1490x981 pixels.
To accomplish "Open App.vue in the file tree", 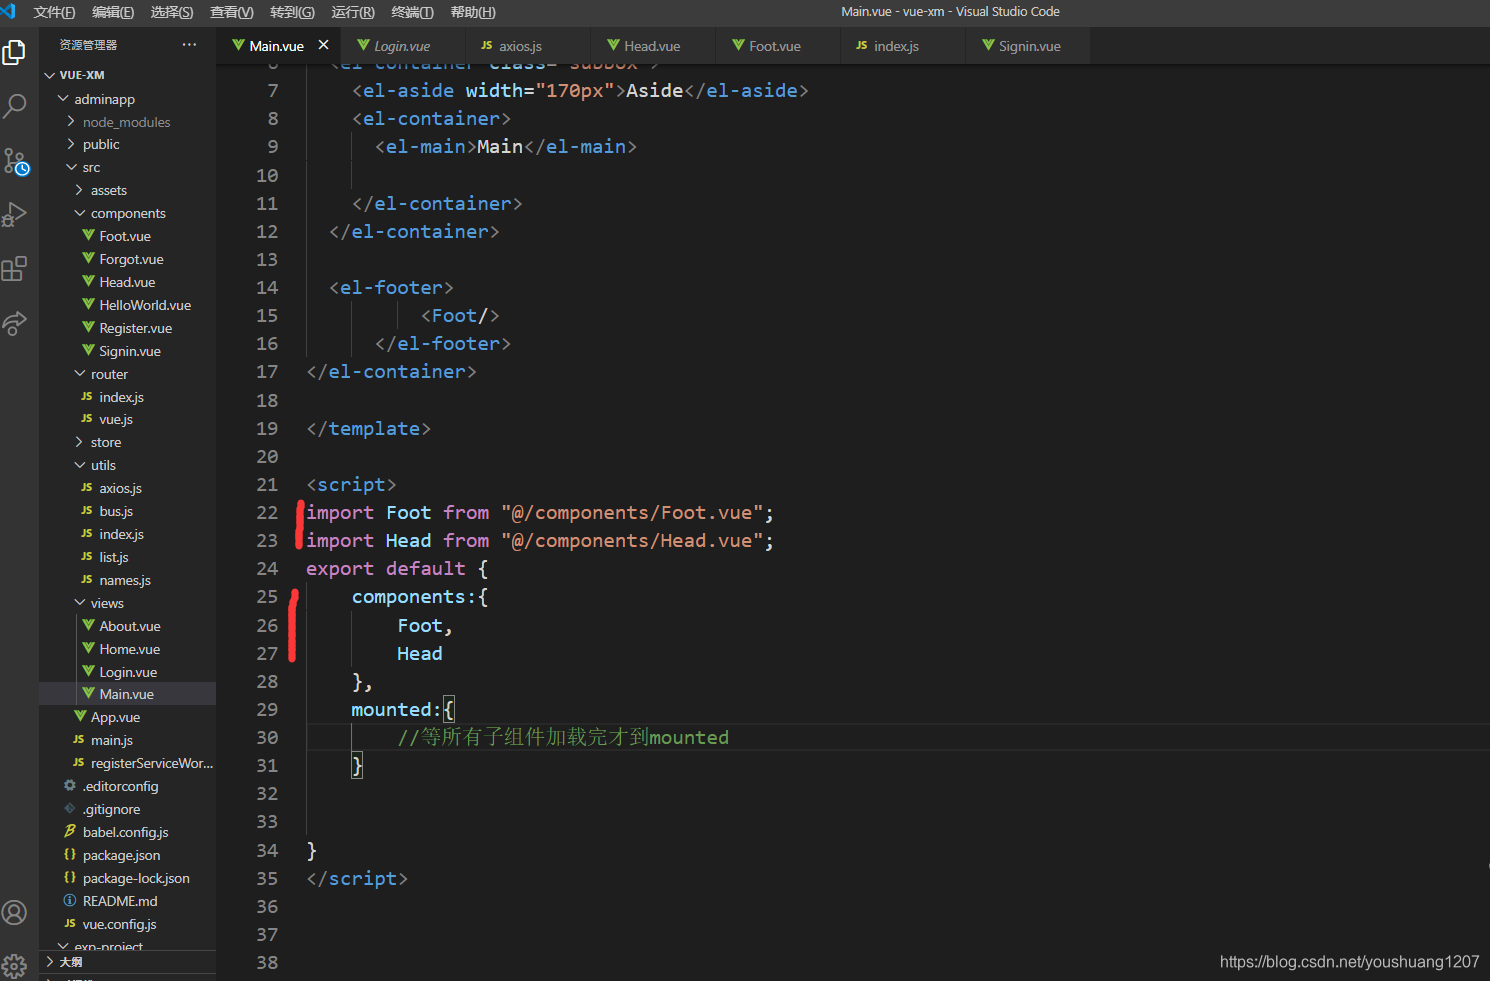I will (x=127, y=717).
